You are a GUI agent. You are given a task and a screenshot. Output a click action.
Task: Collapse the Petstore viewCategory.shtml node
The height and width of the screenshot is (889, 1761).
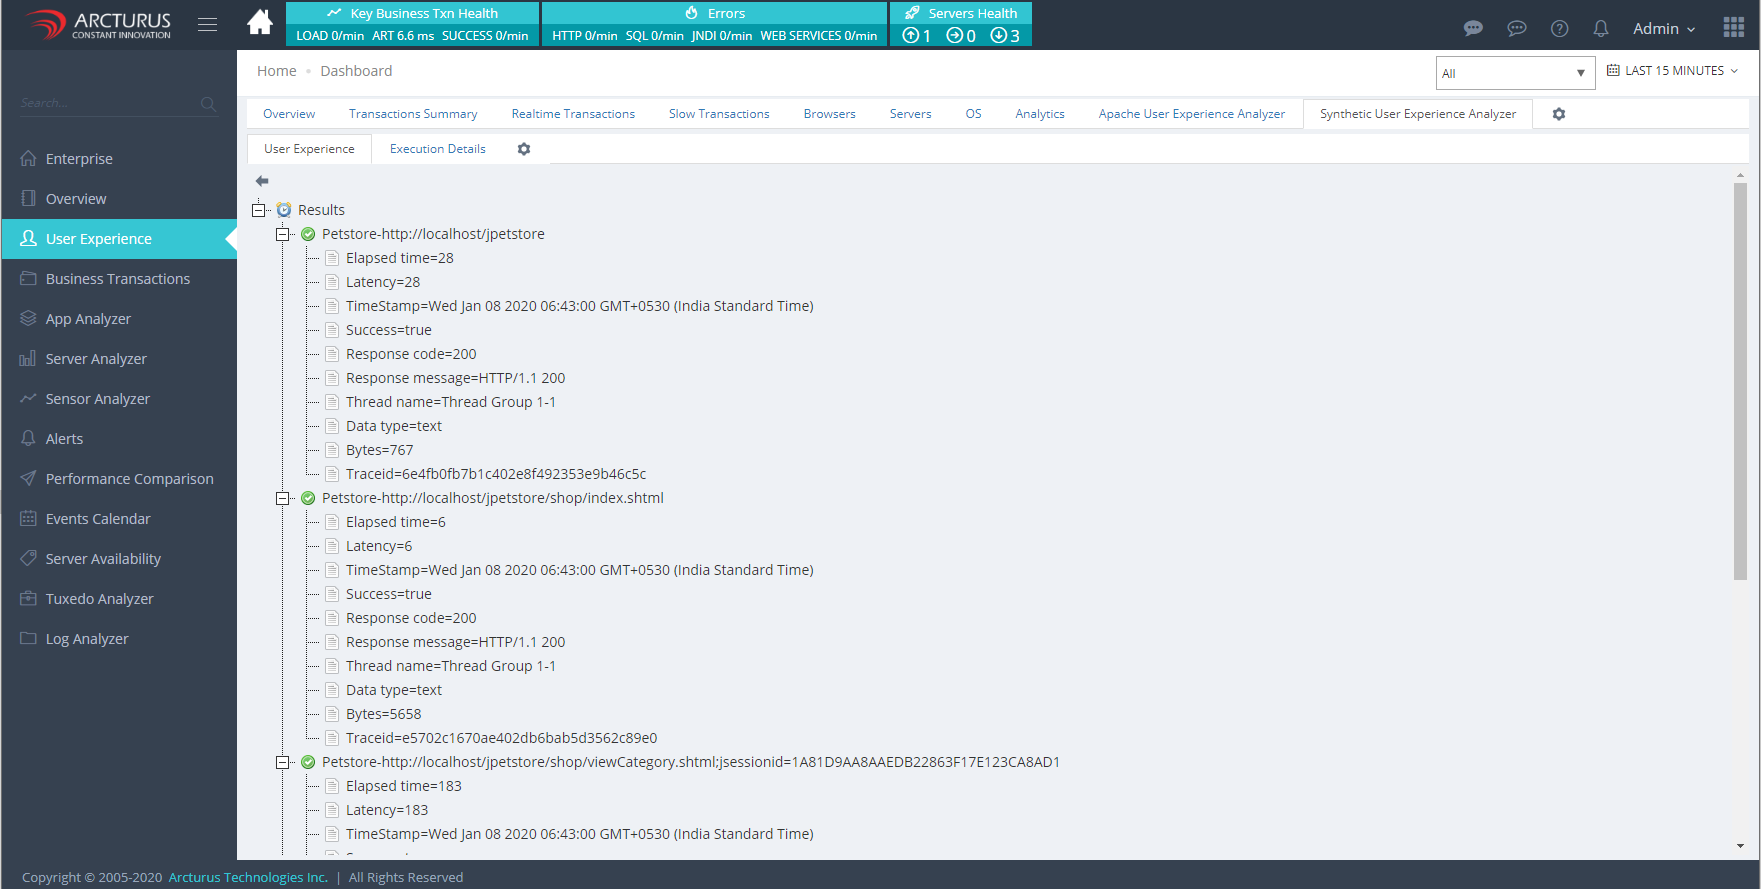coord(283,762)
